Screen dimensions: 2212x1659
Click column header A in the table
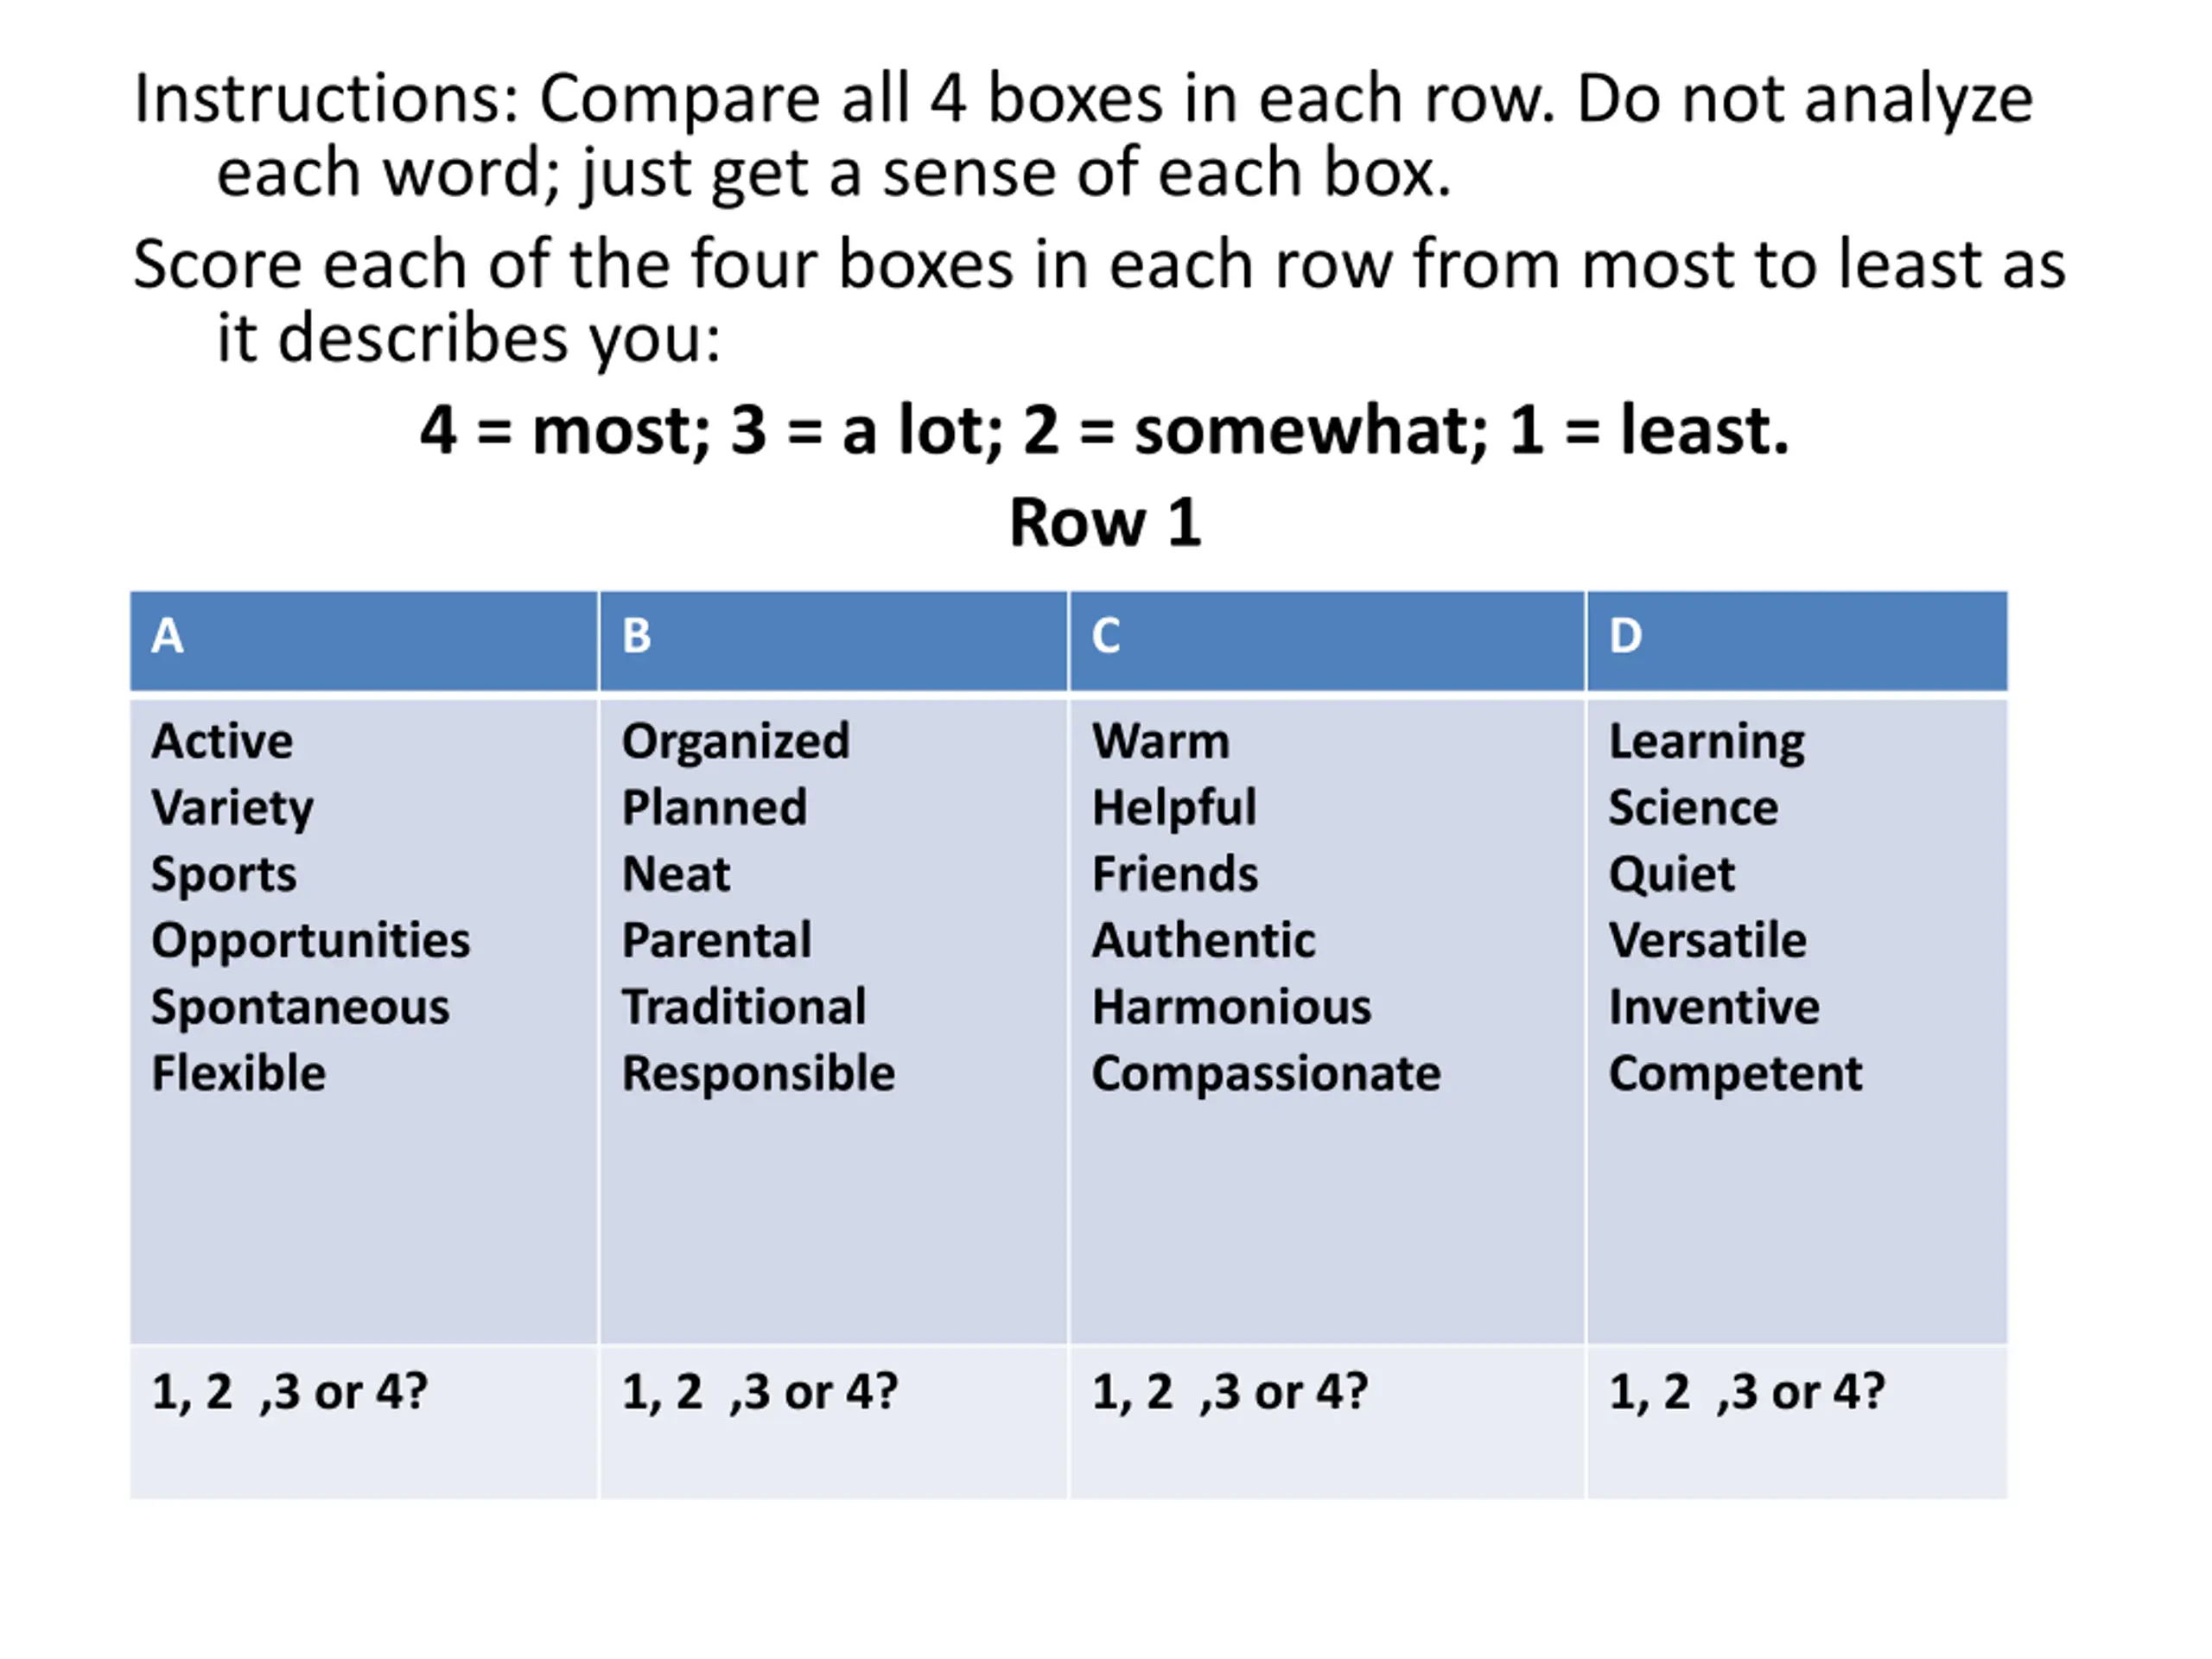[x=363, y=640]
